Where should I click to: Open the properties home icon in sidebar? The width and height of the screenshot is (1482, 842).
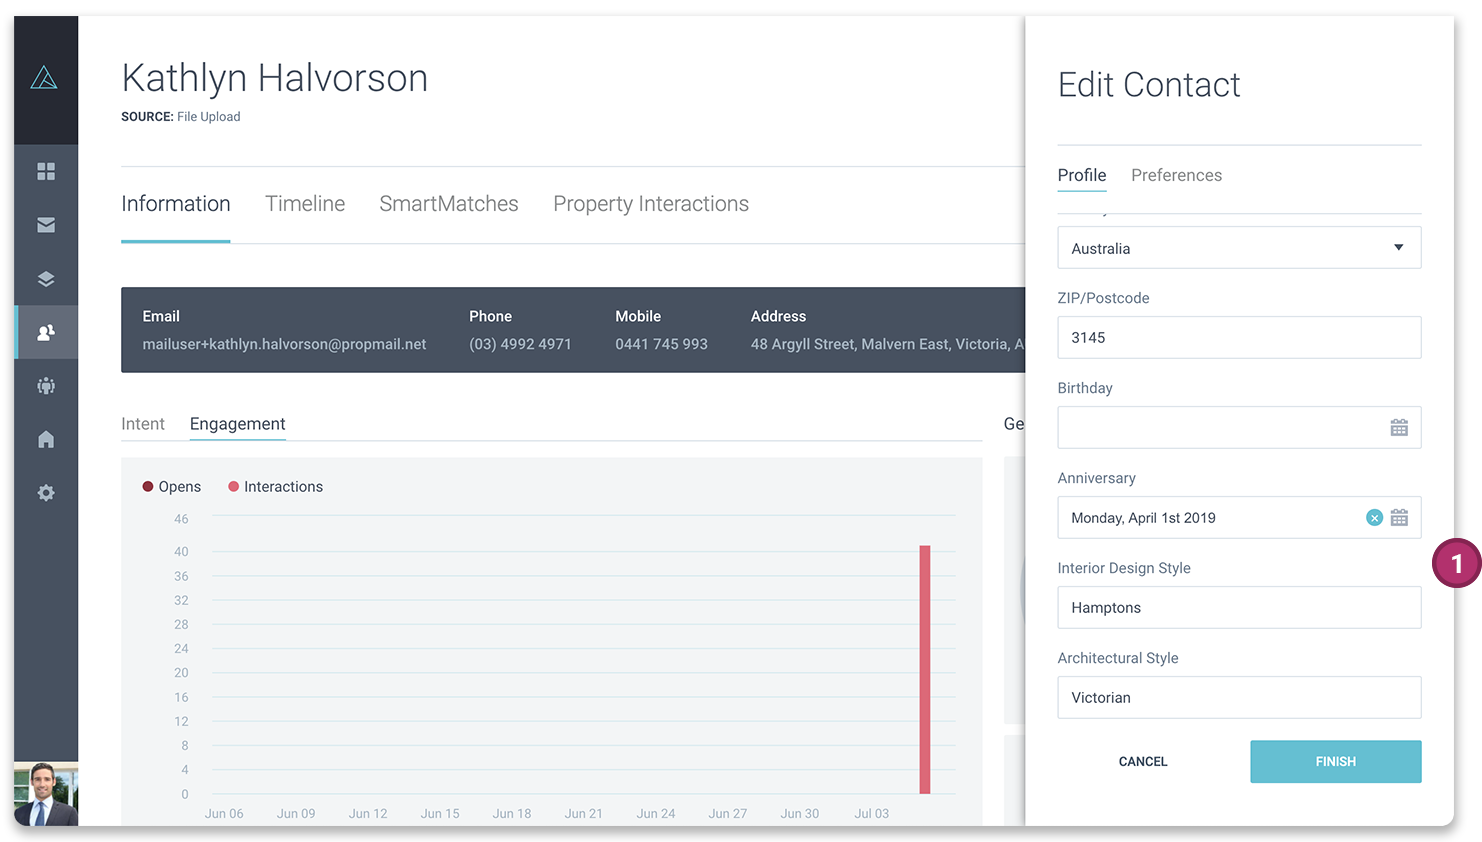point(46,439)
